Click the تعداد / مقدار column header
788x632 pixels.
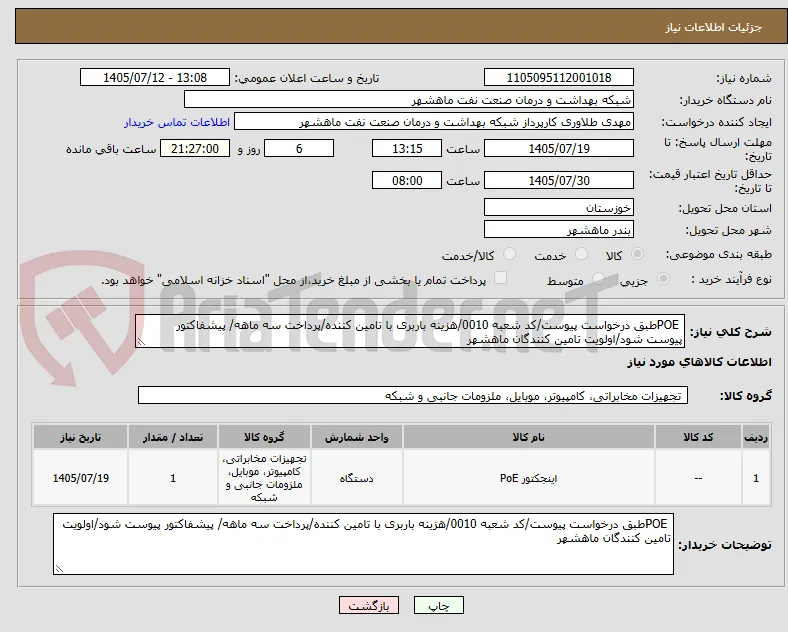(173, 437)
